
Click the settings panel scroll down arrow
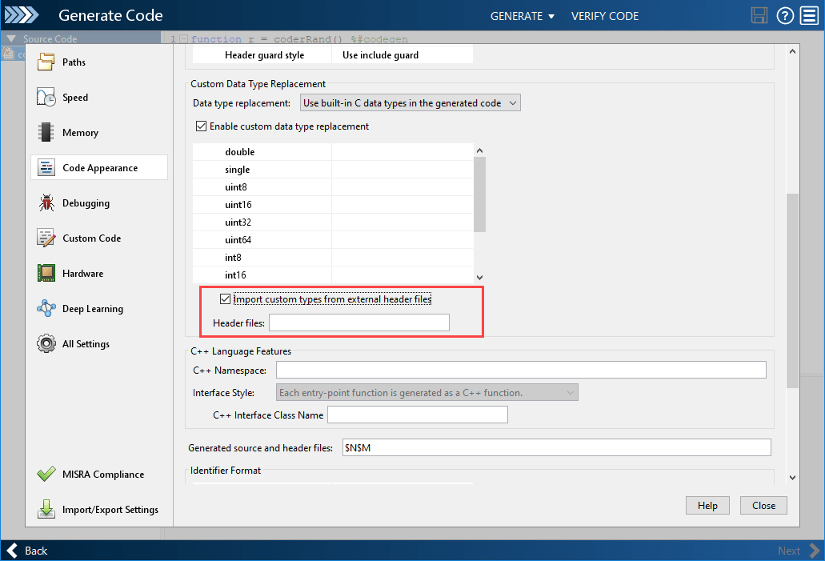tap(792, 478)
